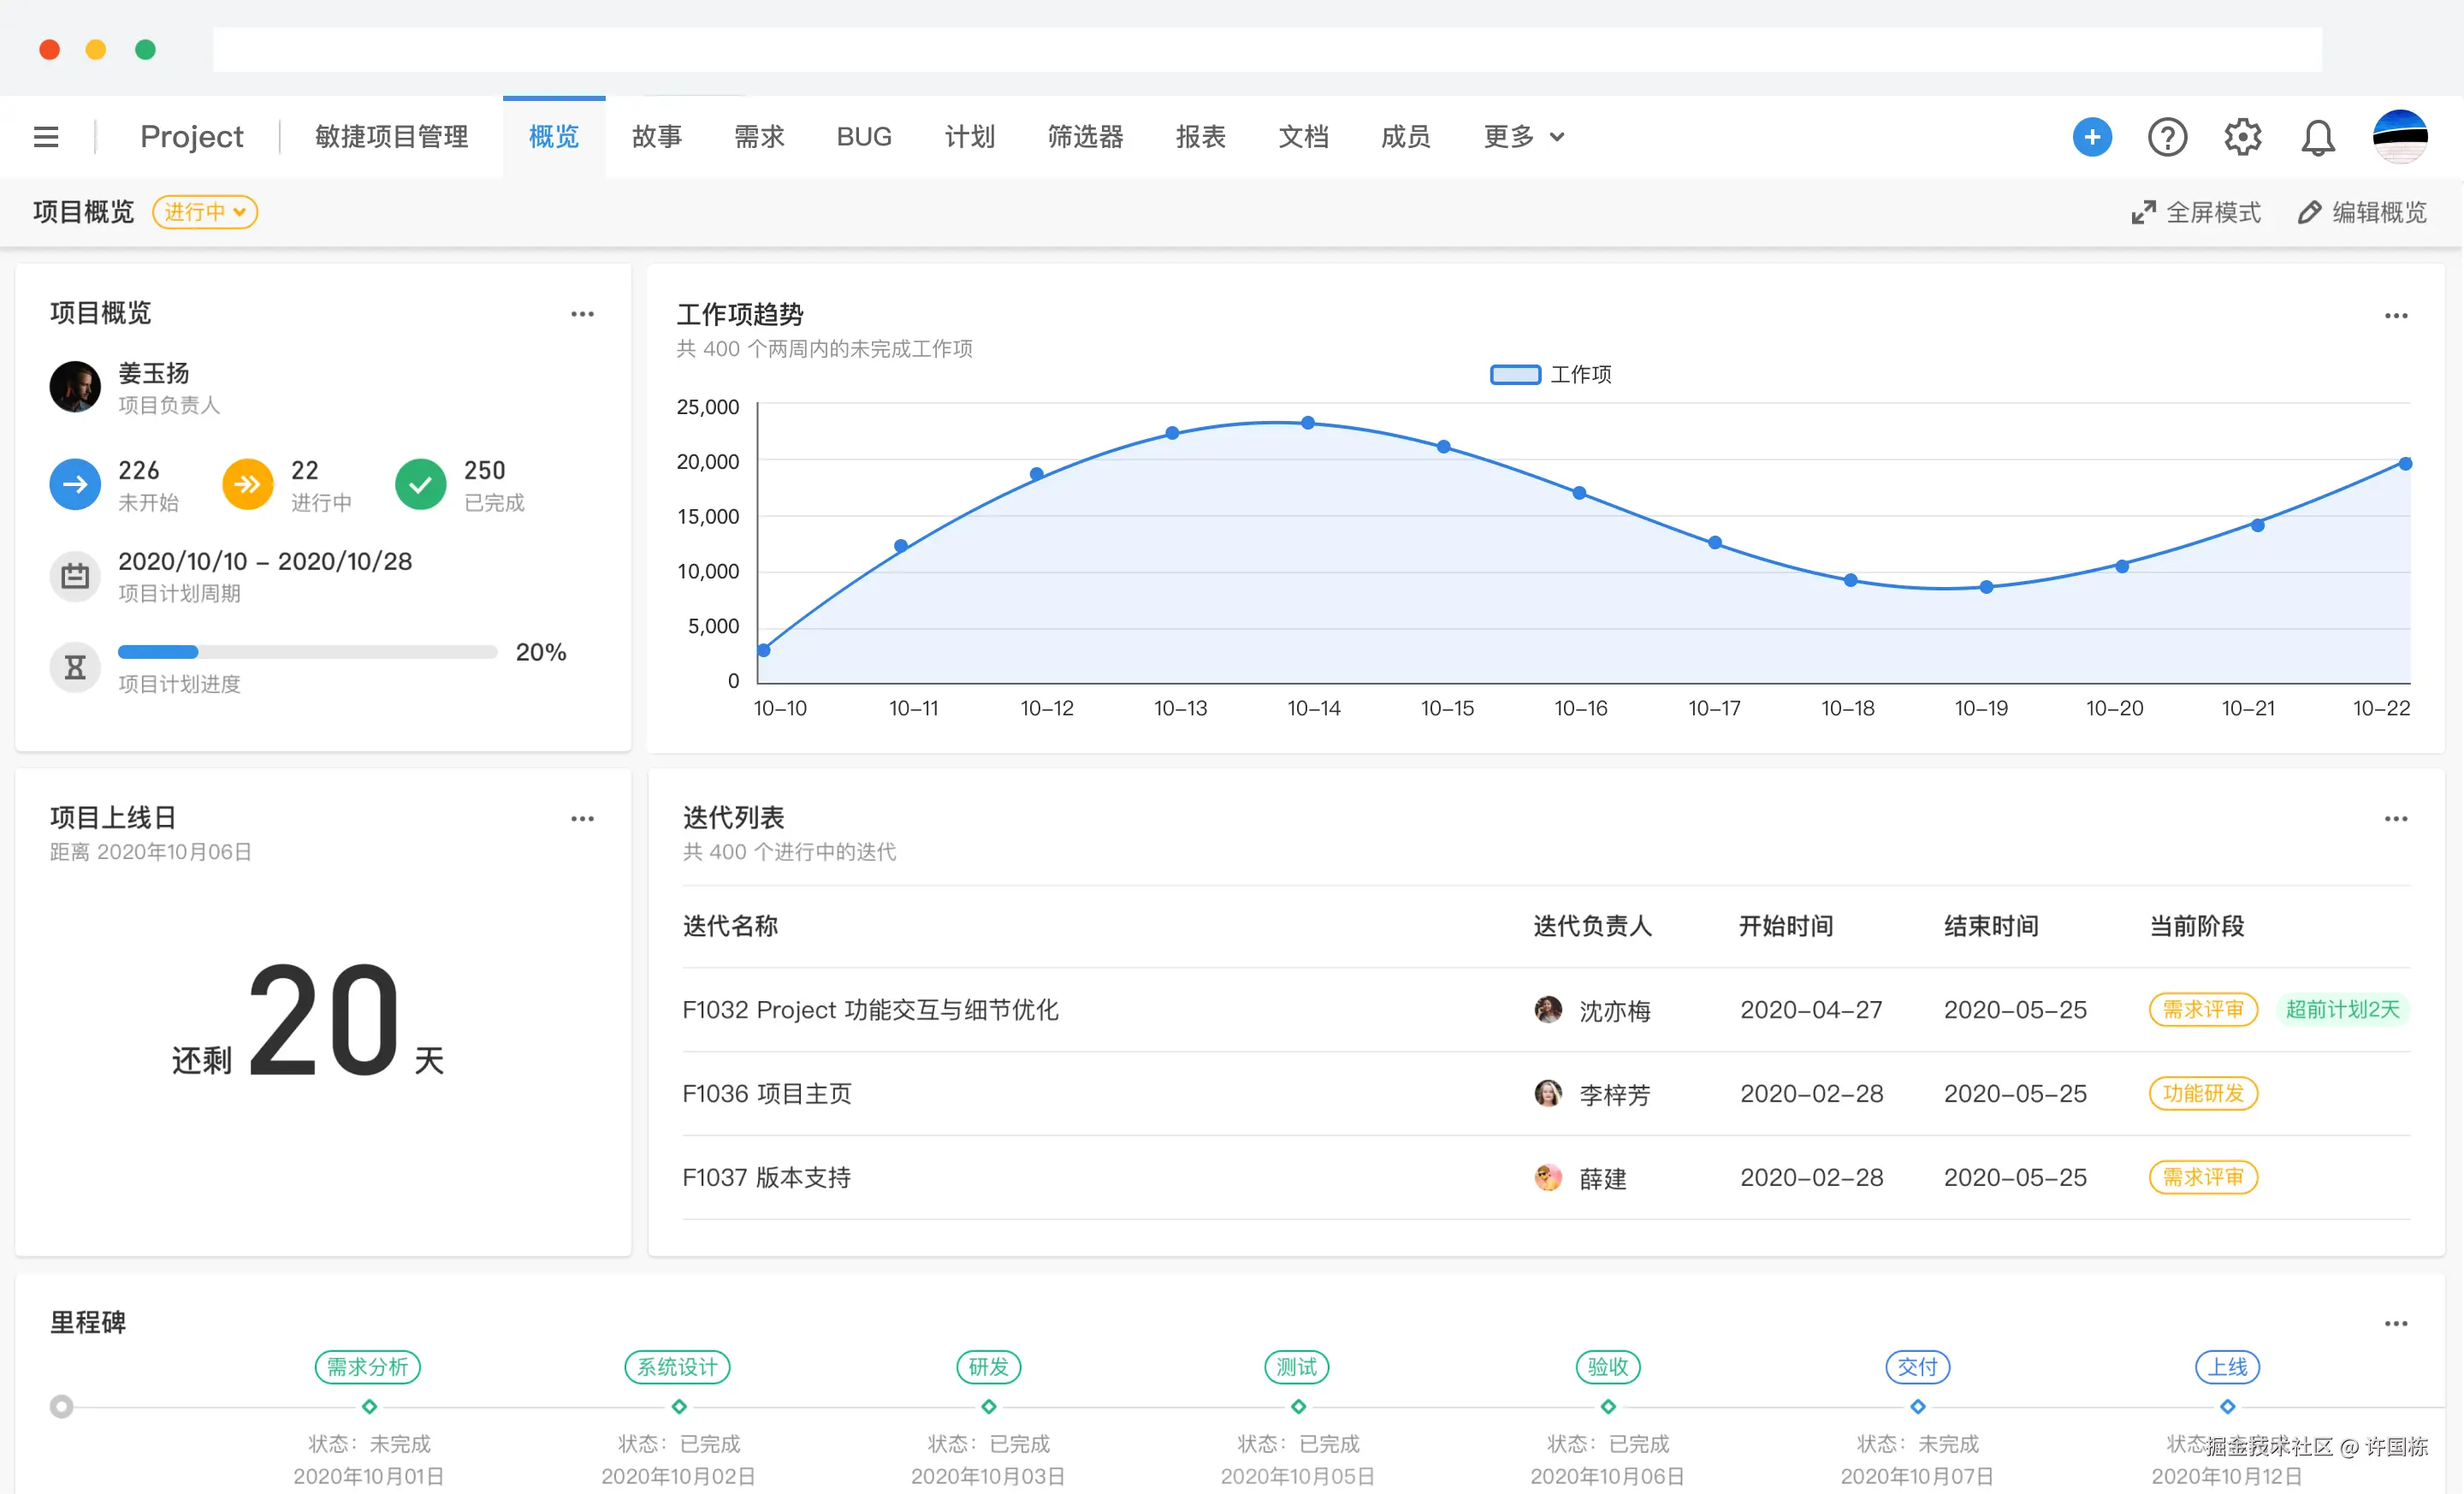Open more options on 迭代列表 card
This screenshot has height=1494, width=2464.
(2396, 818)
